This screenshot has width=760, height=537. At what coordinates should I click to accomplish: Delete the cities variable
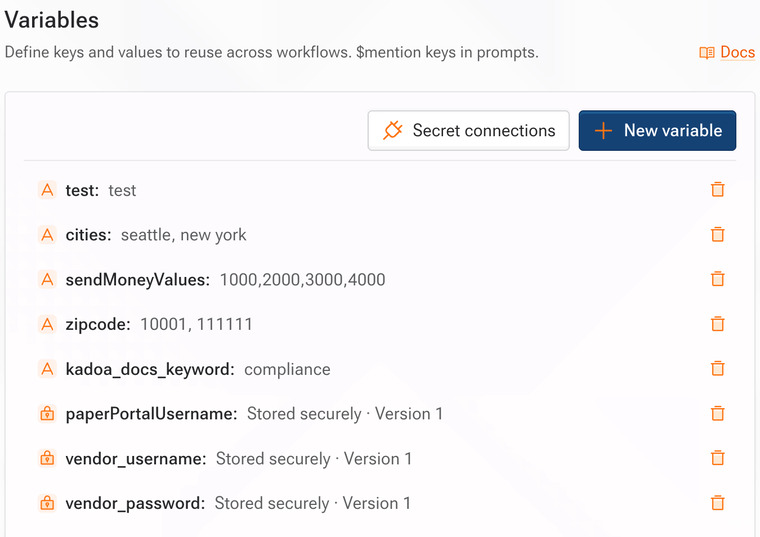(717, 235)
